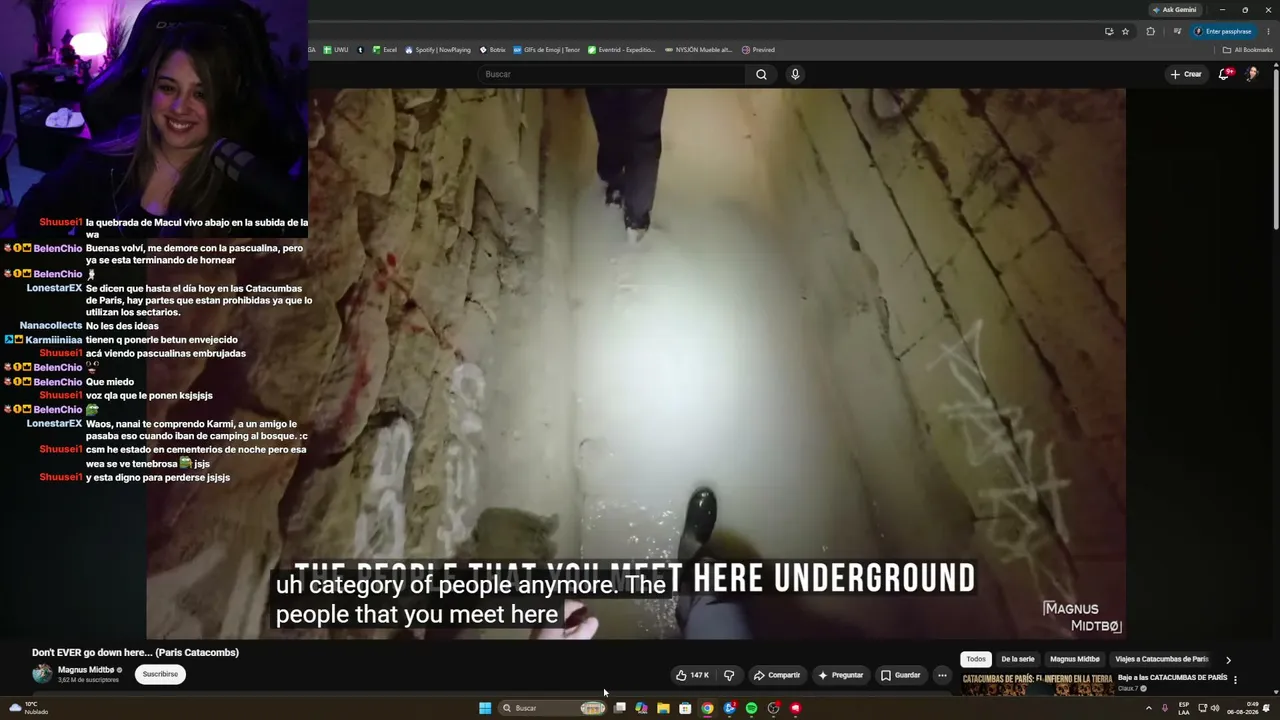This screenshot has height=720, width=1280.
Task: Open the Baje a las CATACUMBAS DE PARIS title
Action: pyautogui.click(x=1172, y=677)
